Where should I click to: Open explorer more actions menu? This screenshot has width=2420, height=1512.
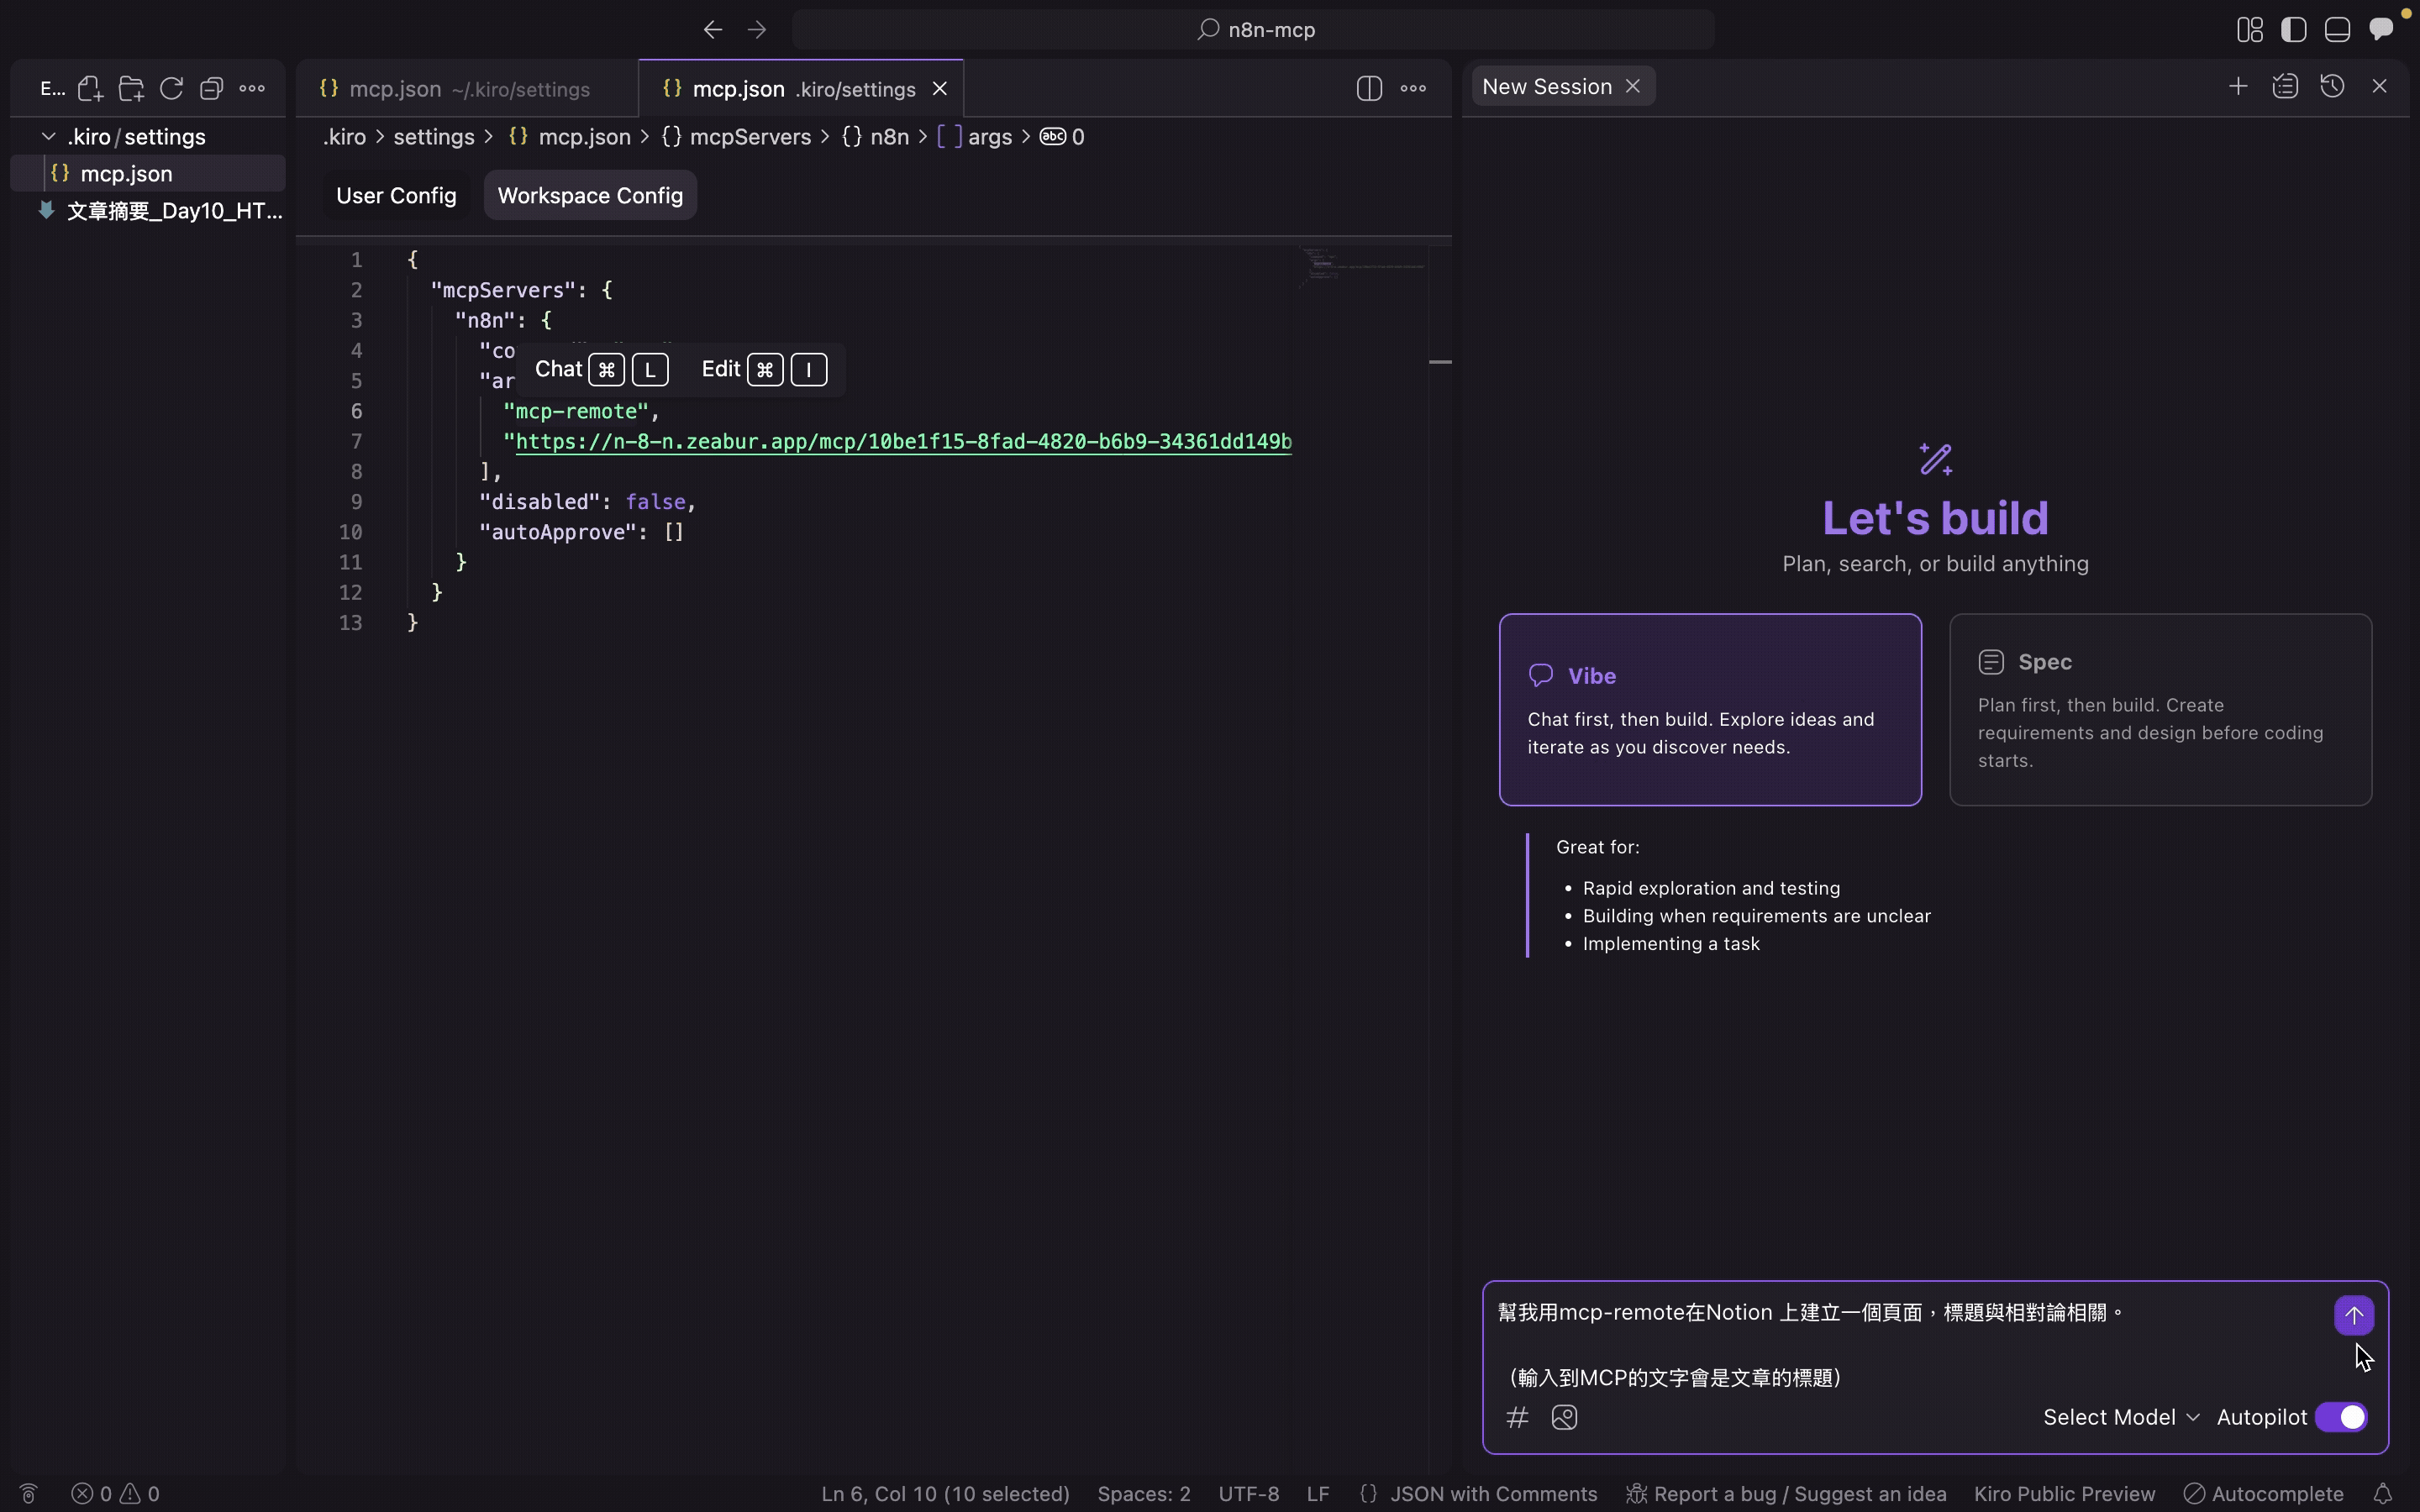click(x=252, y=89)
